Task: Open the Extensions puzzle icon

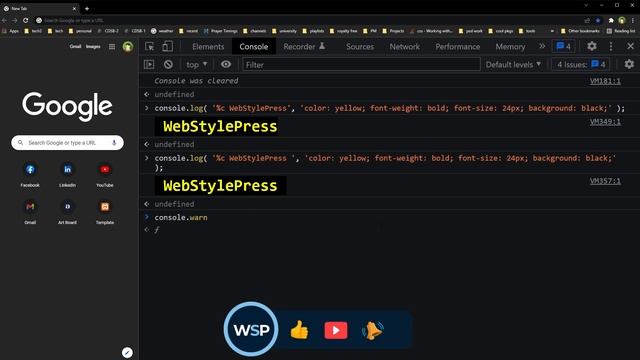Action: [611, 20]
